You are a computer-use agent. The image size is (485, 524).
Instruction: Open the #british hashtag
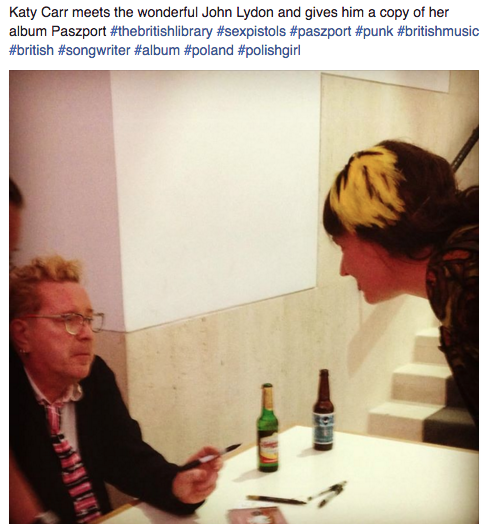[31, 50]
